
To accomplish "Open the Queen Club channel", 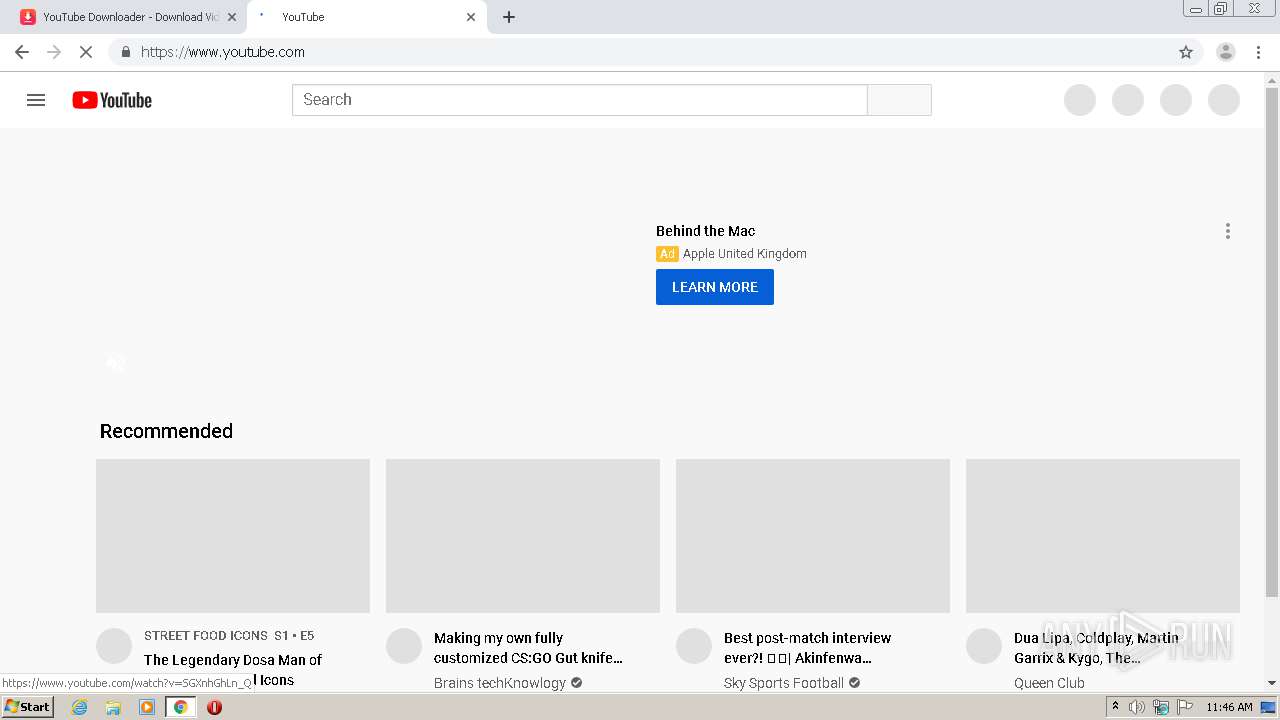I will tap(1049, 683).
